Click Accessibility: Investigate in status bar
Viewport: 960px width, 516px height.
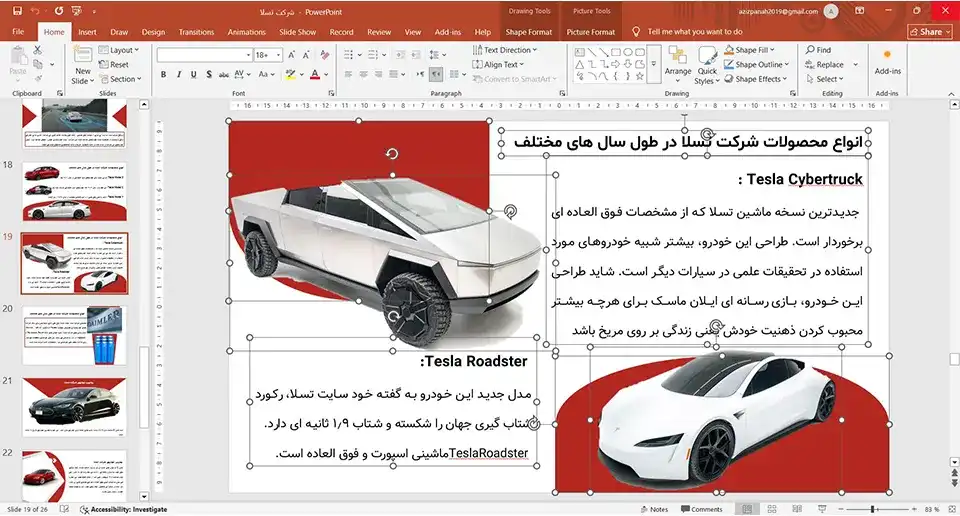coord(124,509)
